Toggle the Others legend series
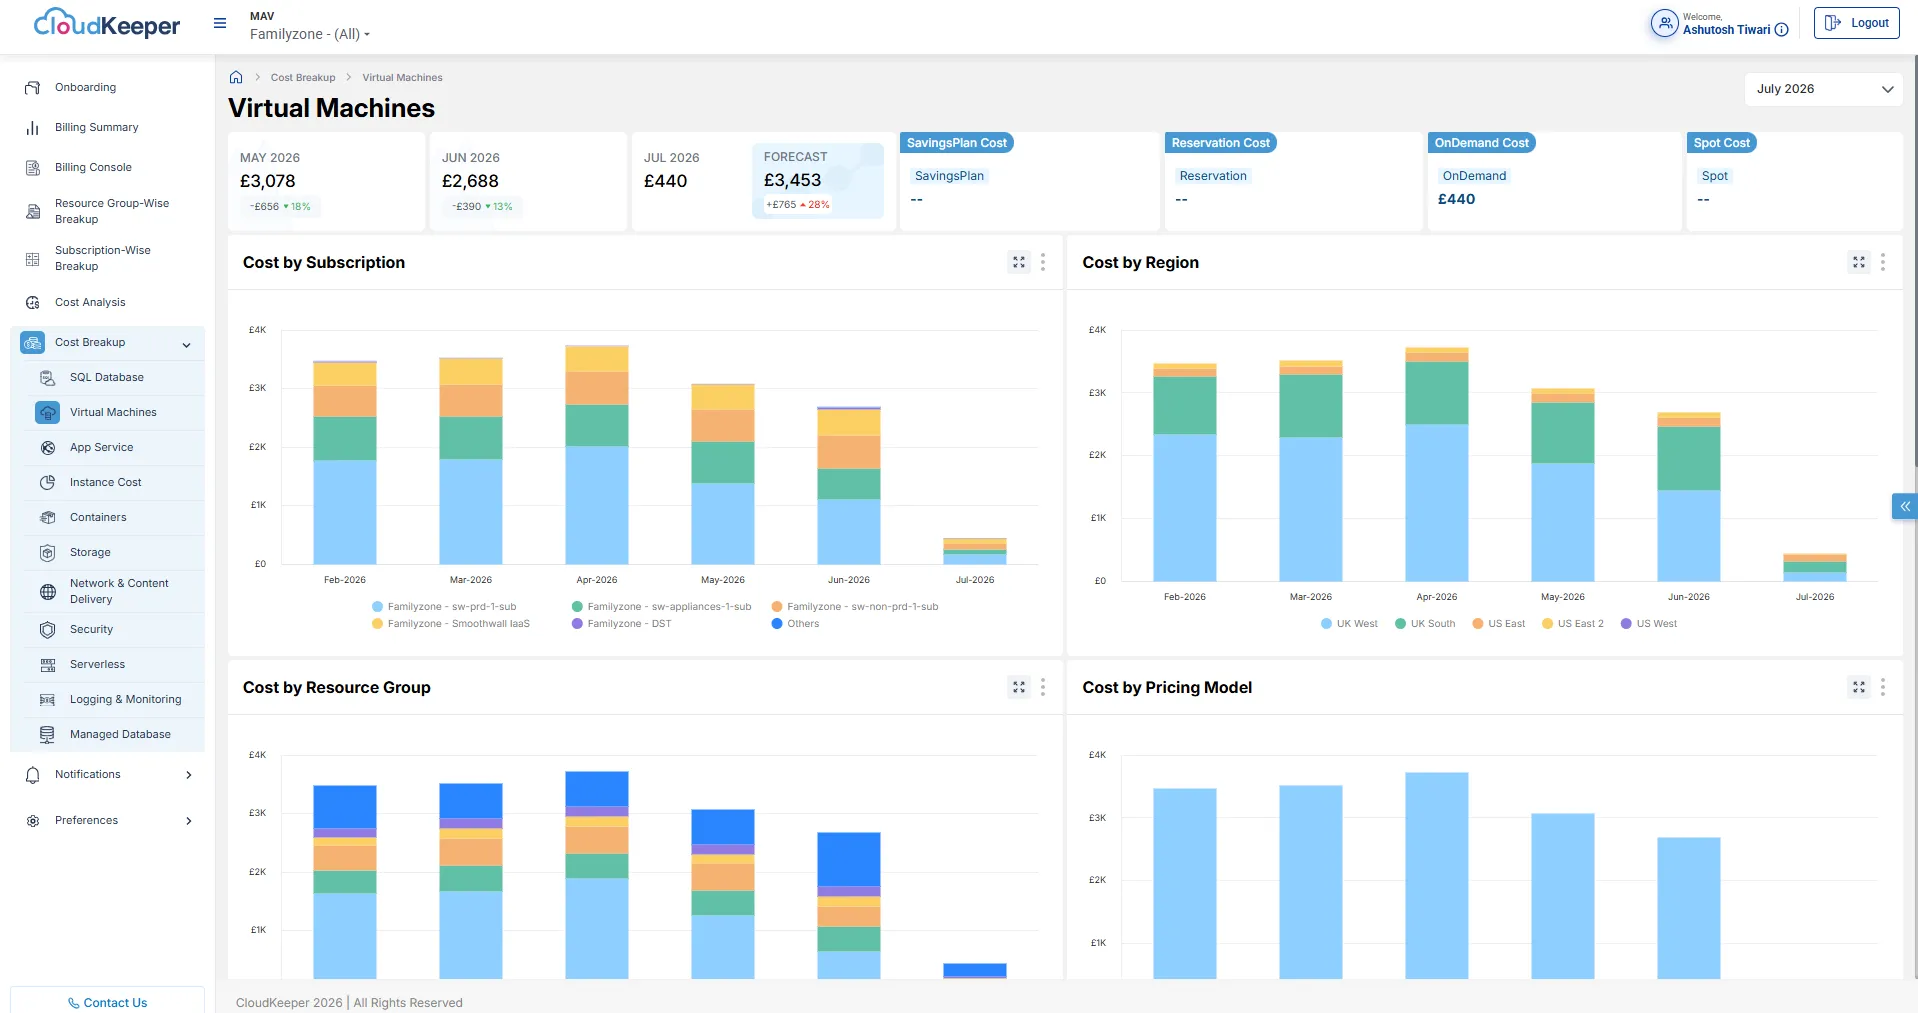This screenshot has height=1013, width=1918. pos(795,624)
